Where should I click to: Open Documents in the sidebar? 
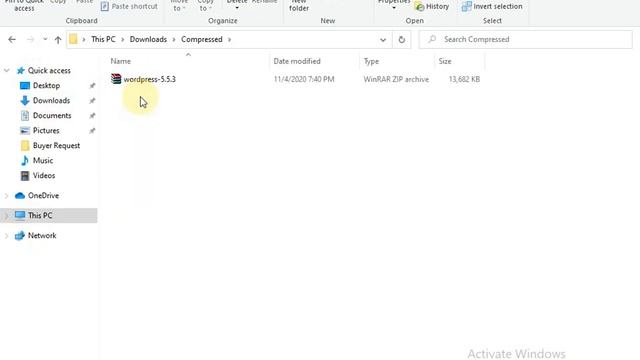[x=52, y=116]
